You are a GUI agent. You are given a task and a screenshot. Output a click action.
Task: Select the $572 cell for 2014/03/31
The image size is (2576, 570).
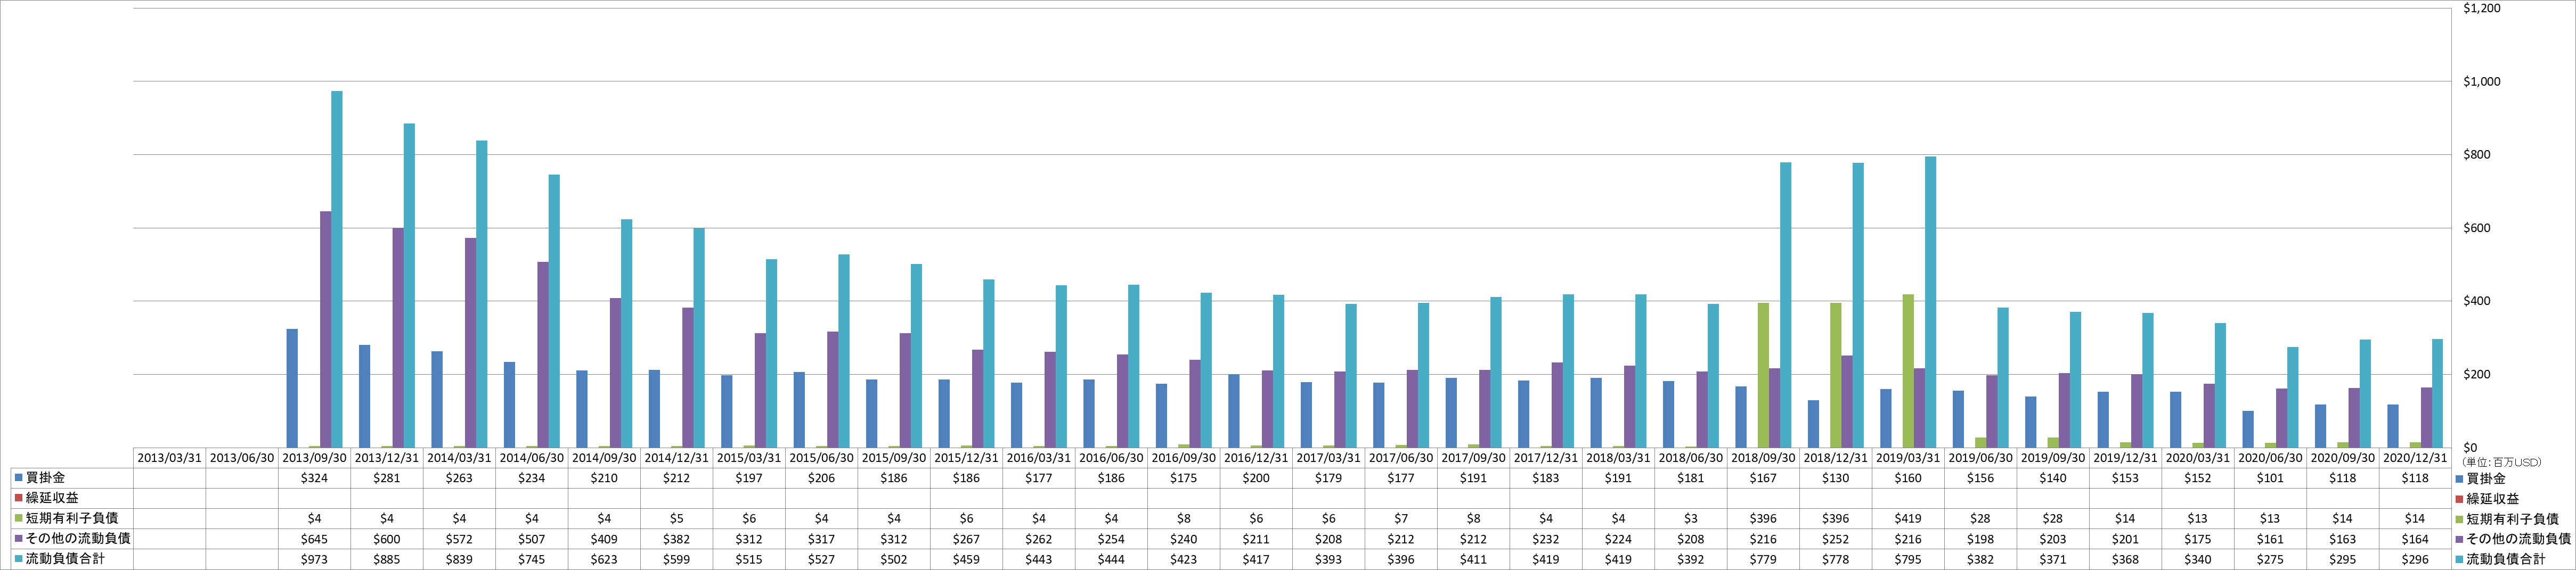click(x=459, y=538)
